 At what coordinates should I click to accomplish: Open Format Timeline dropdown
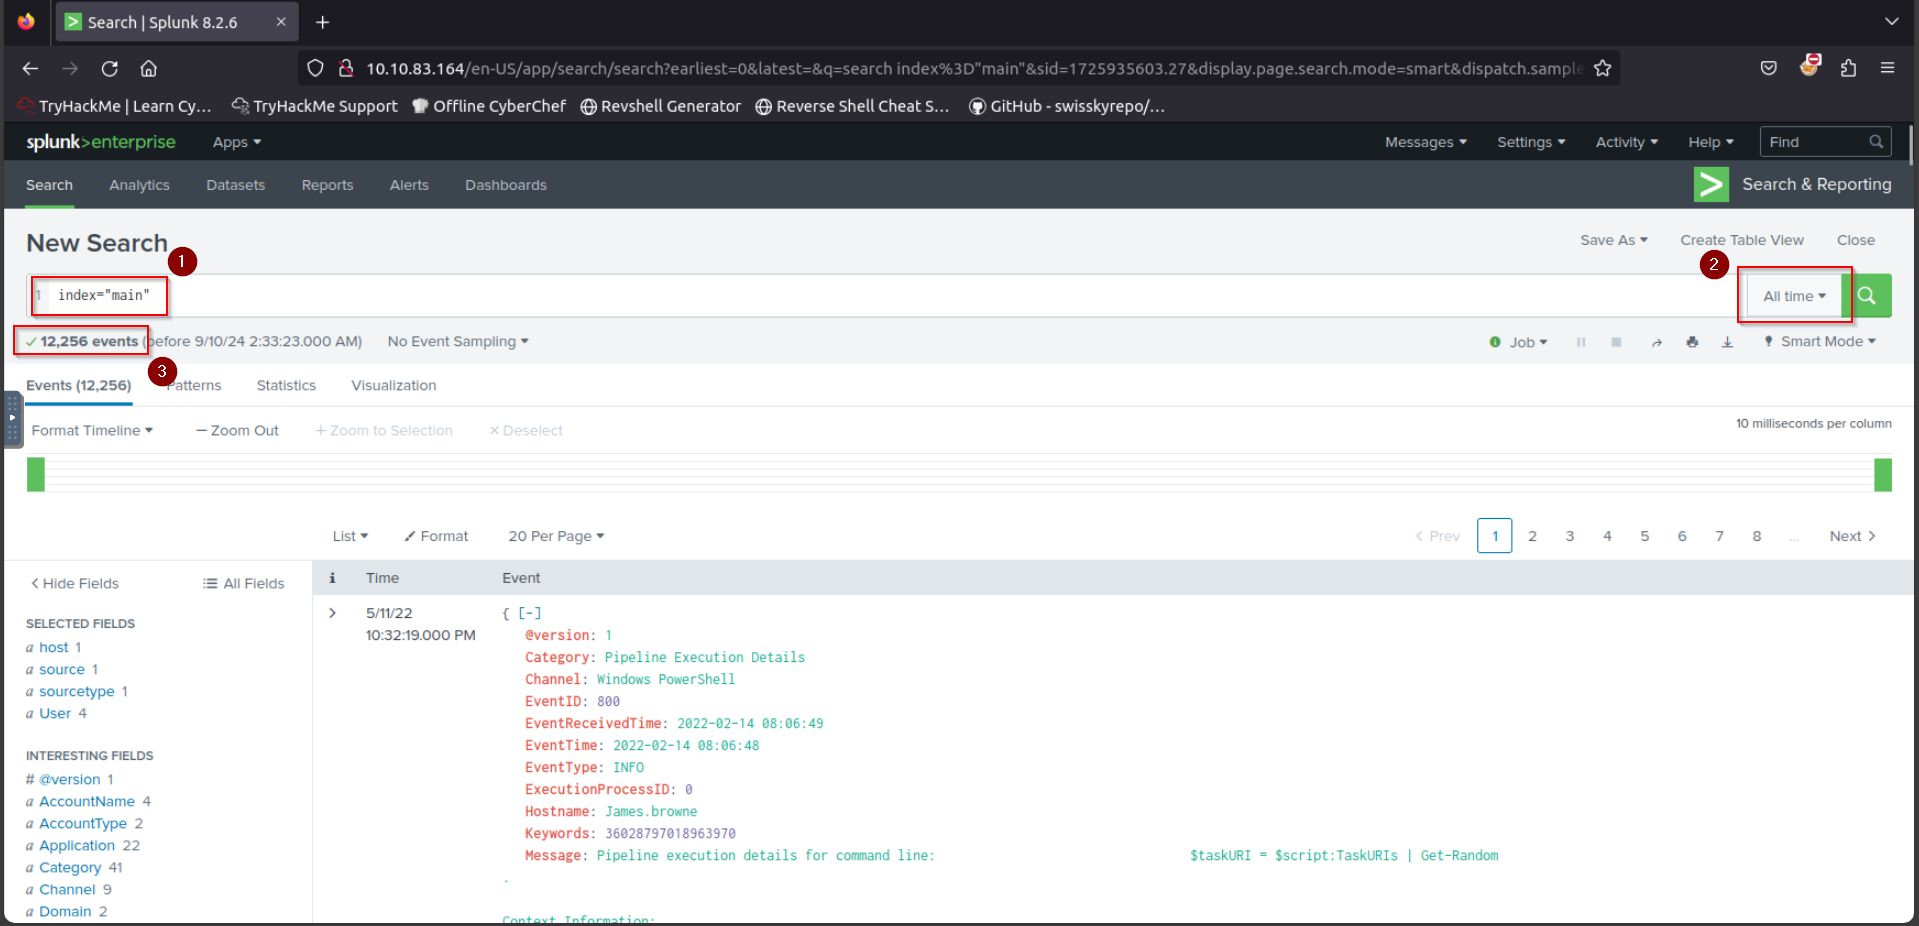92,430
